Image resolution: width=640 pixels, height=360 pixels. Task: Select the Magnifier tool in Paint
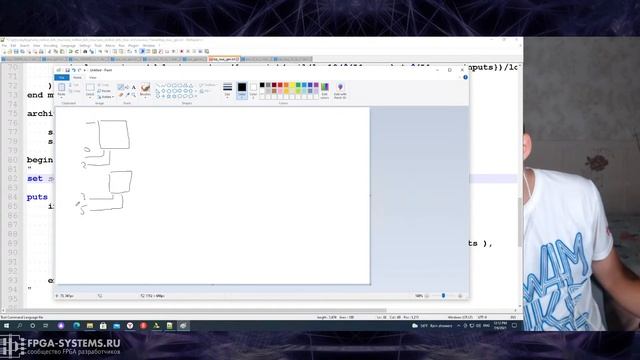pyautogui.click(x=133, y=95)
